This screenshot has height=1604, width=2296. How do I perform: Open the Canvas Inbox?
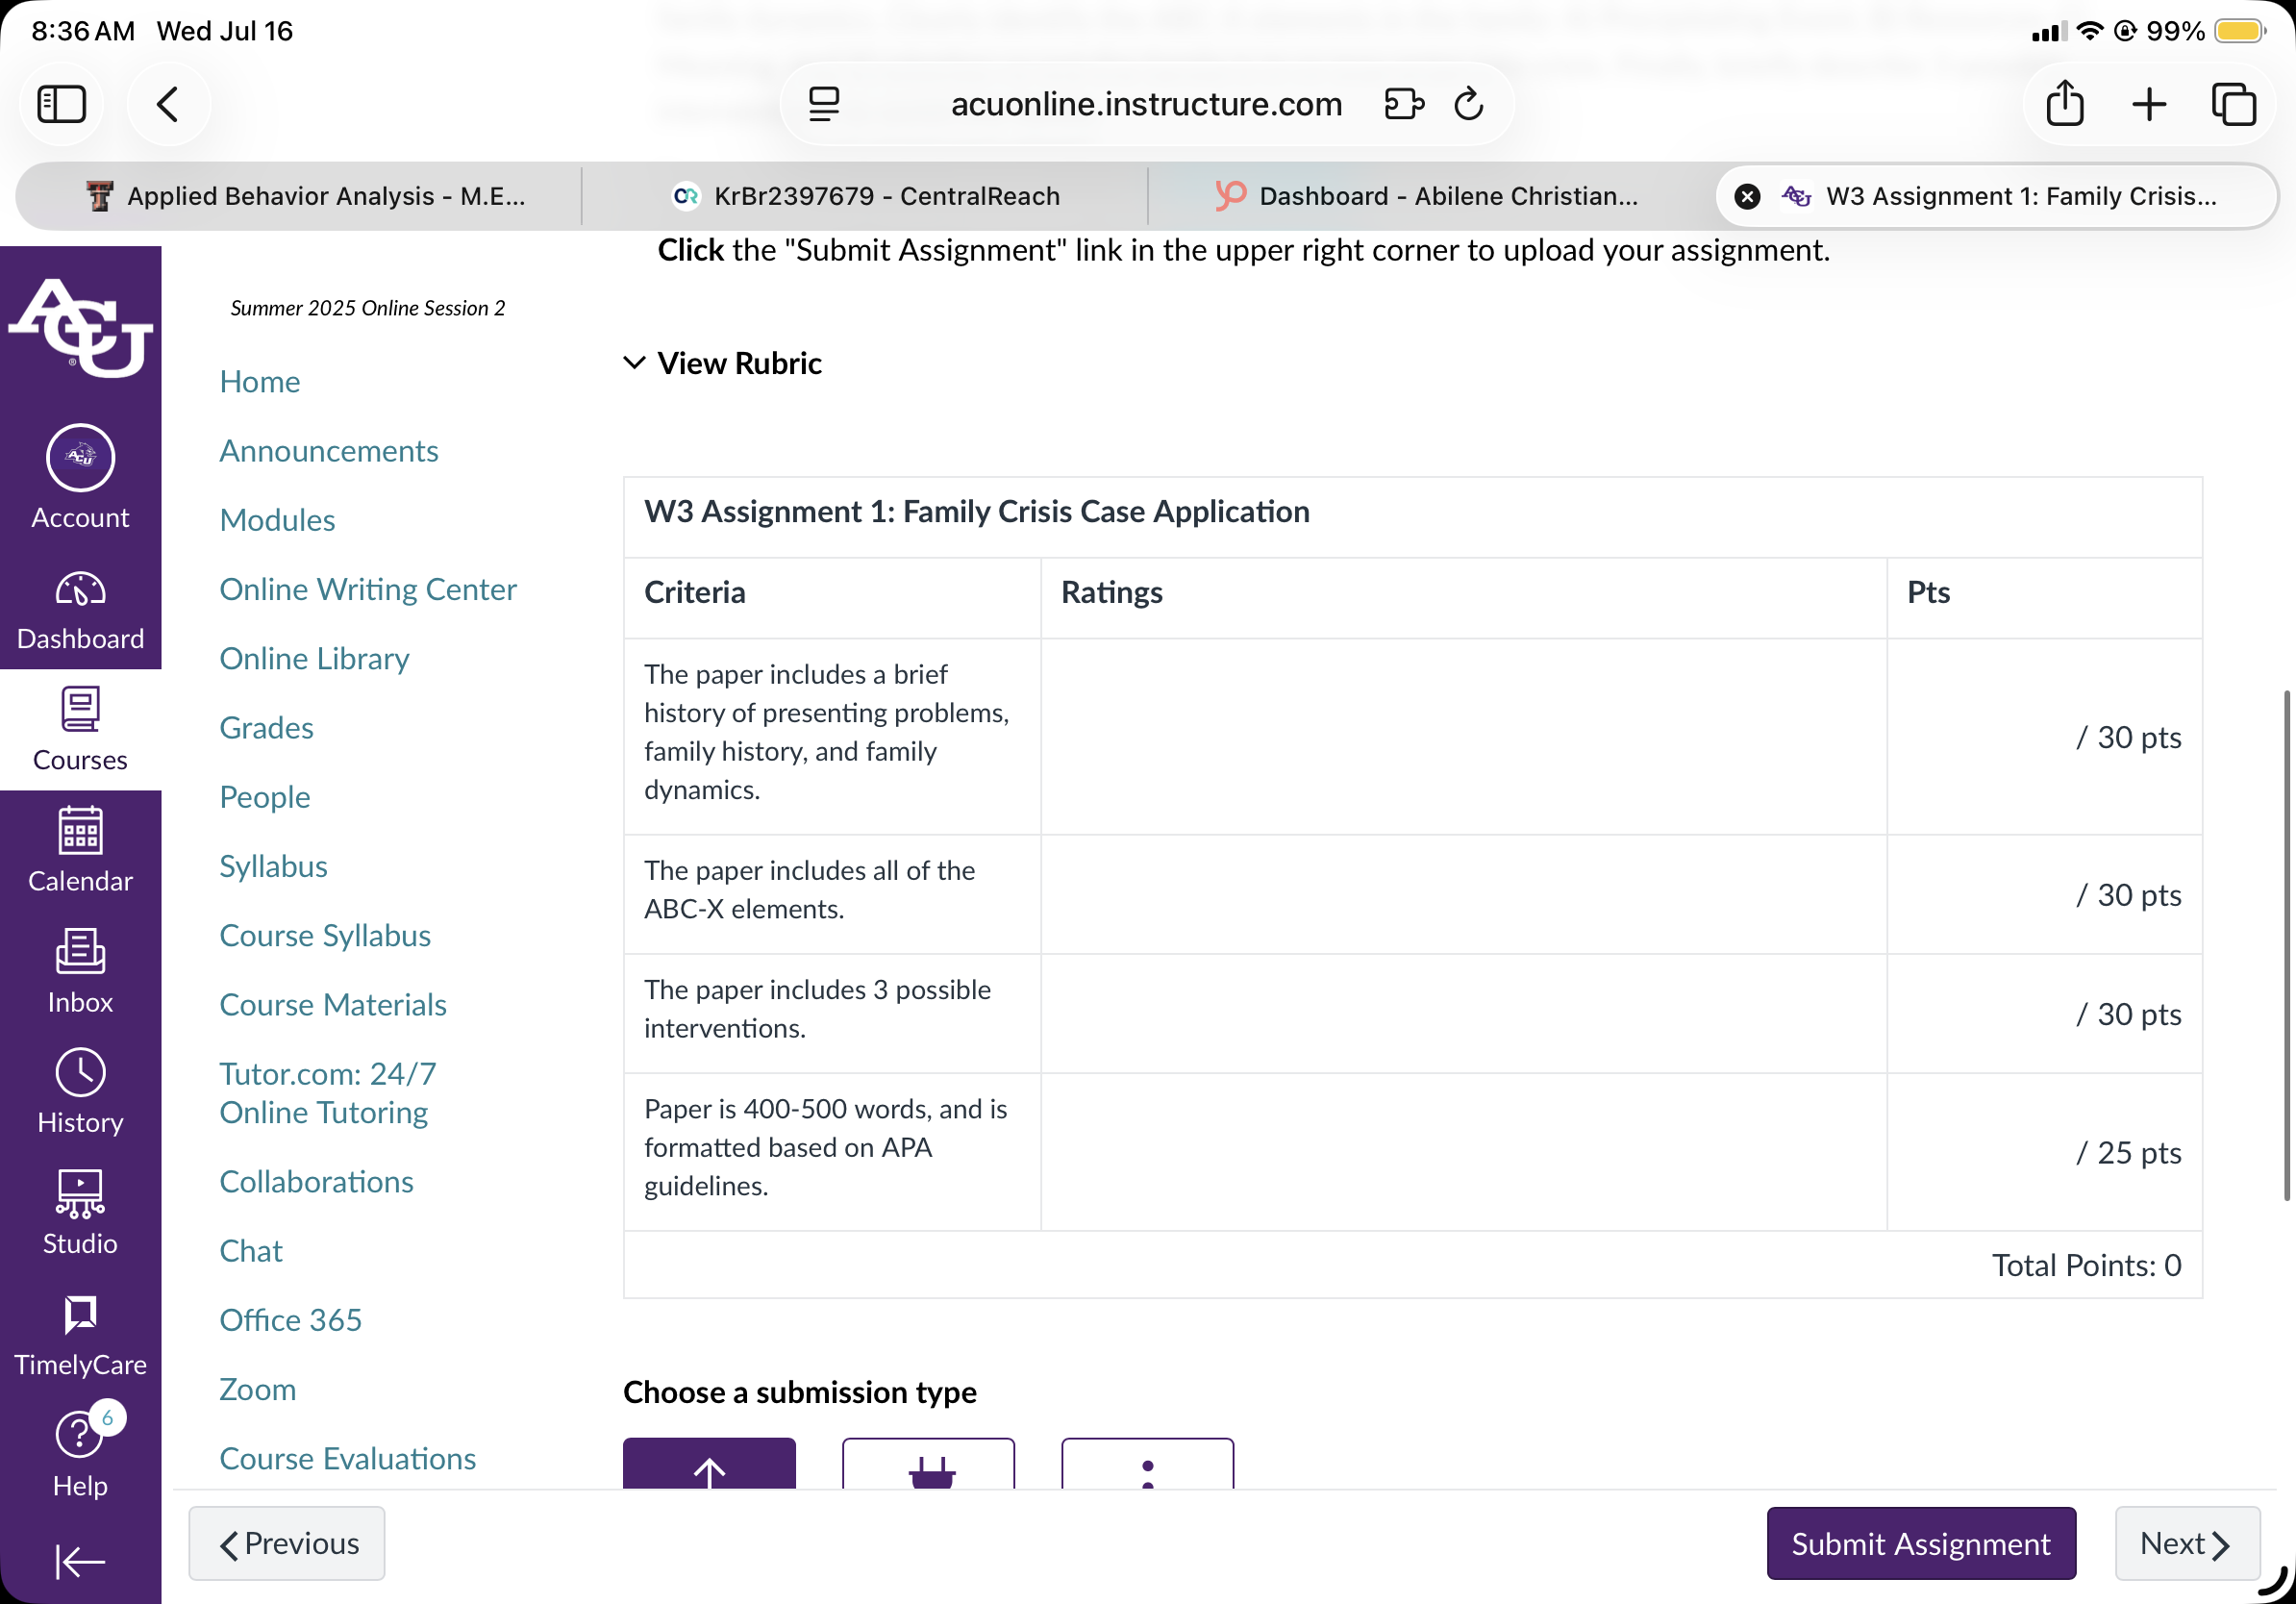pyautogui.click(x=80, y=971)
